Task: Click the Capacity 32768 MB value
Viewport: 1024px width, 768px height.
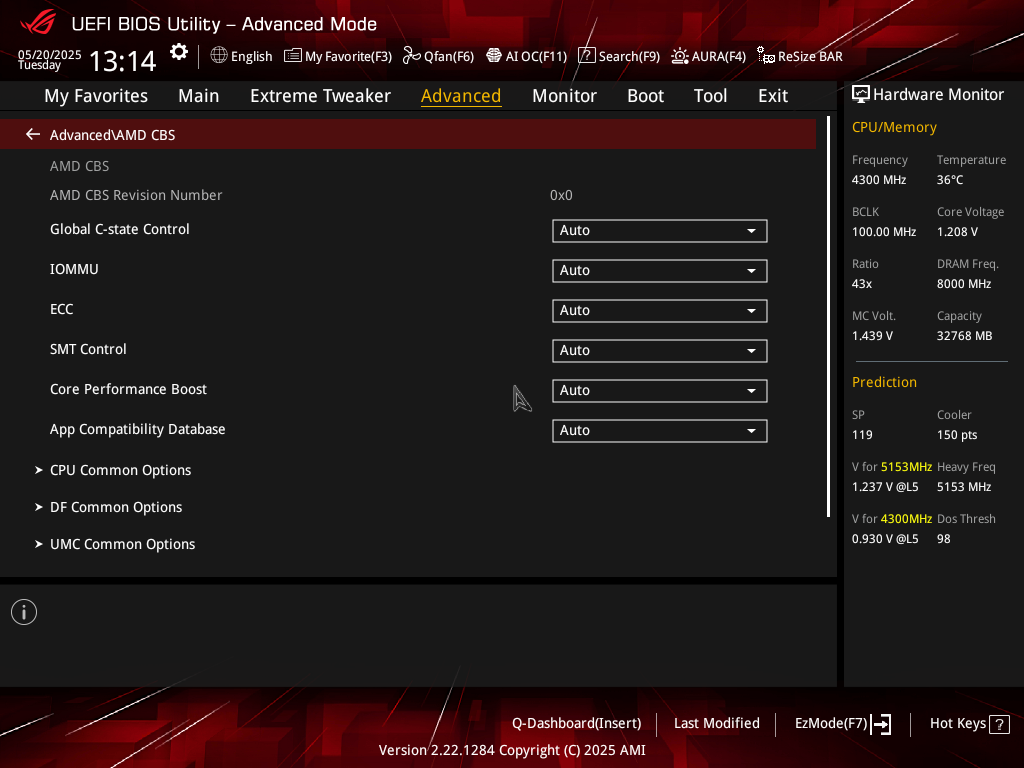Action: (x=964, y=336)
